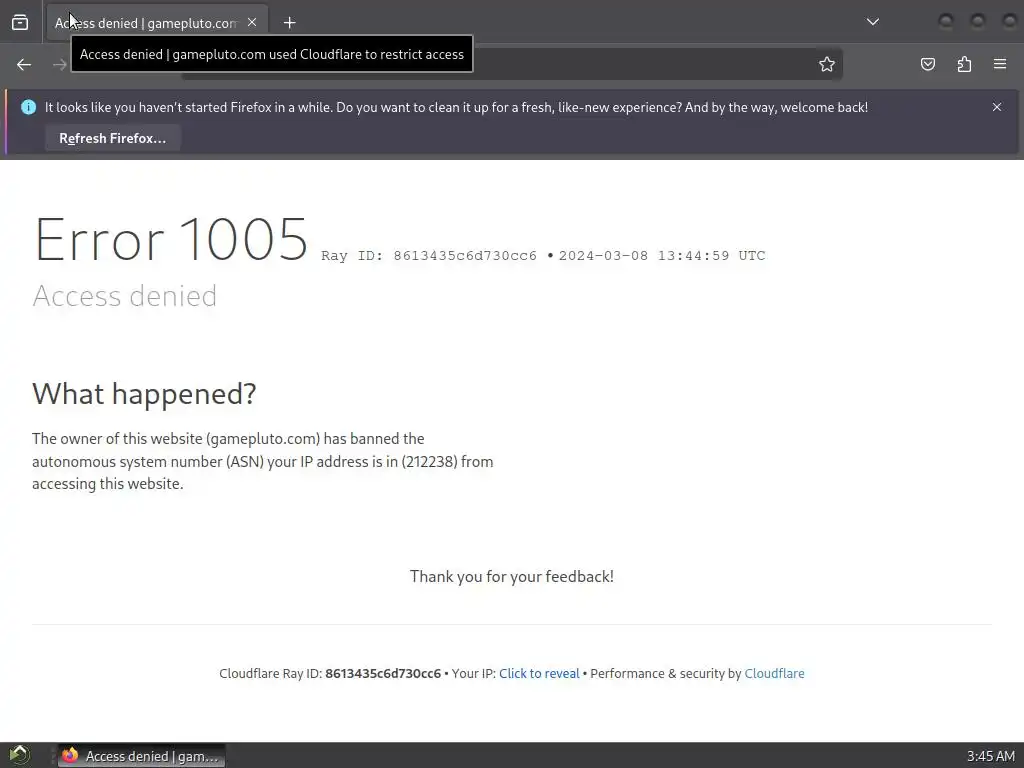Viewport: 1024px width, 768px height.
Task: Open the Cloudflare link in footer
Action: [x=774, y=673]
